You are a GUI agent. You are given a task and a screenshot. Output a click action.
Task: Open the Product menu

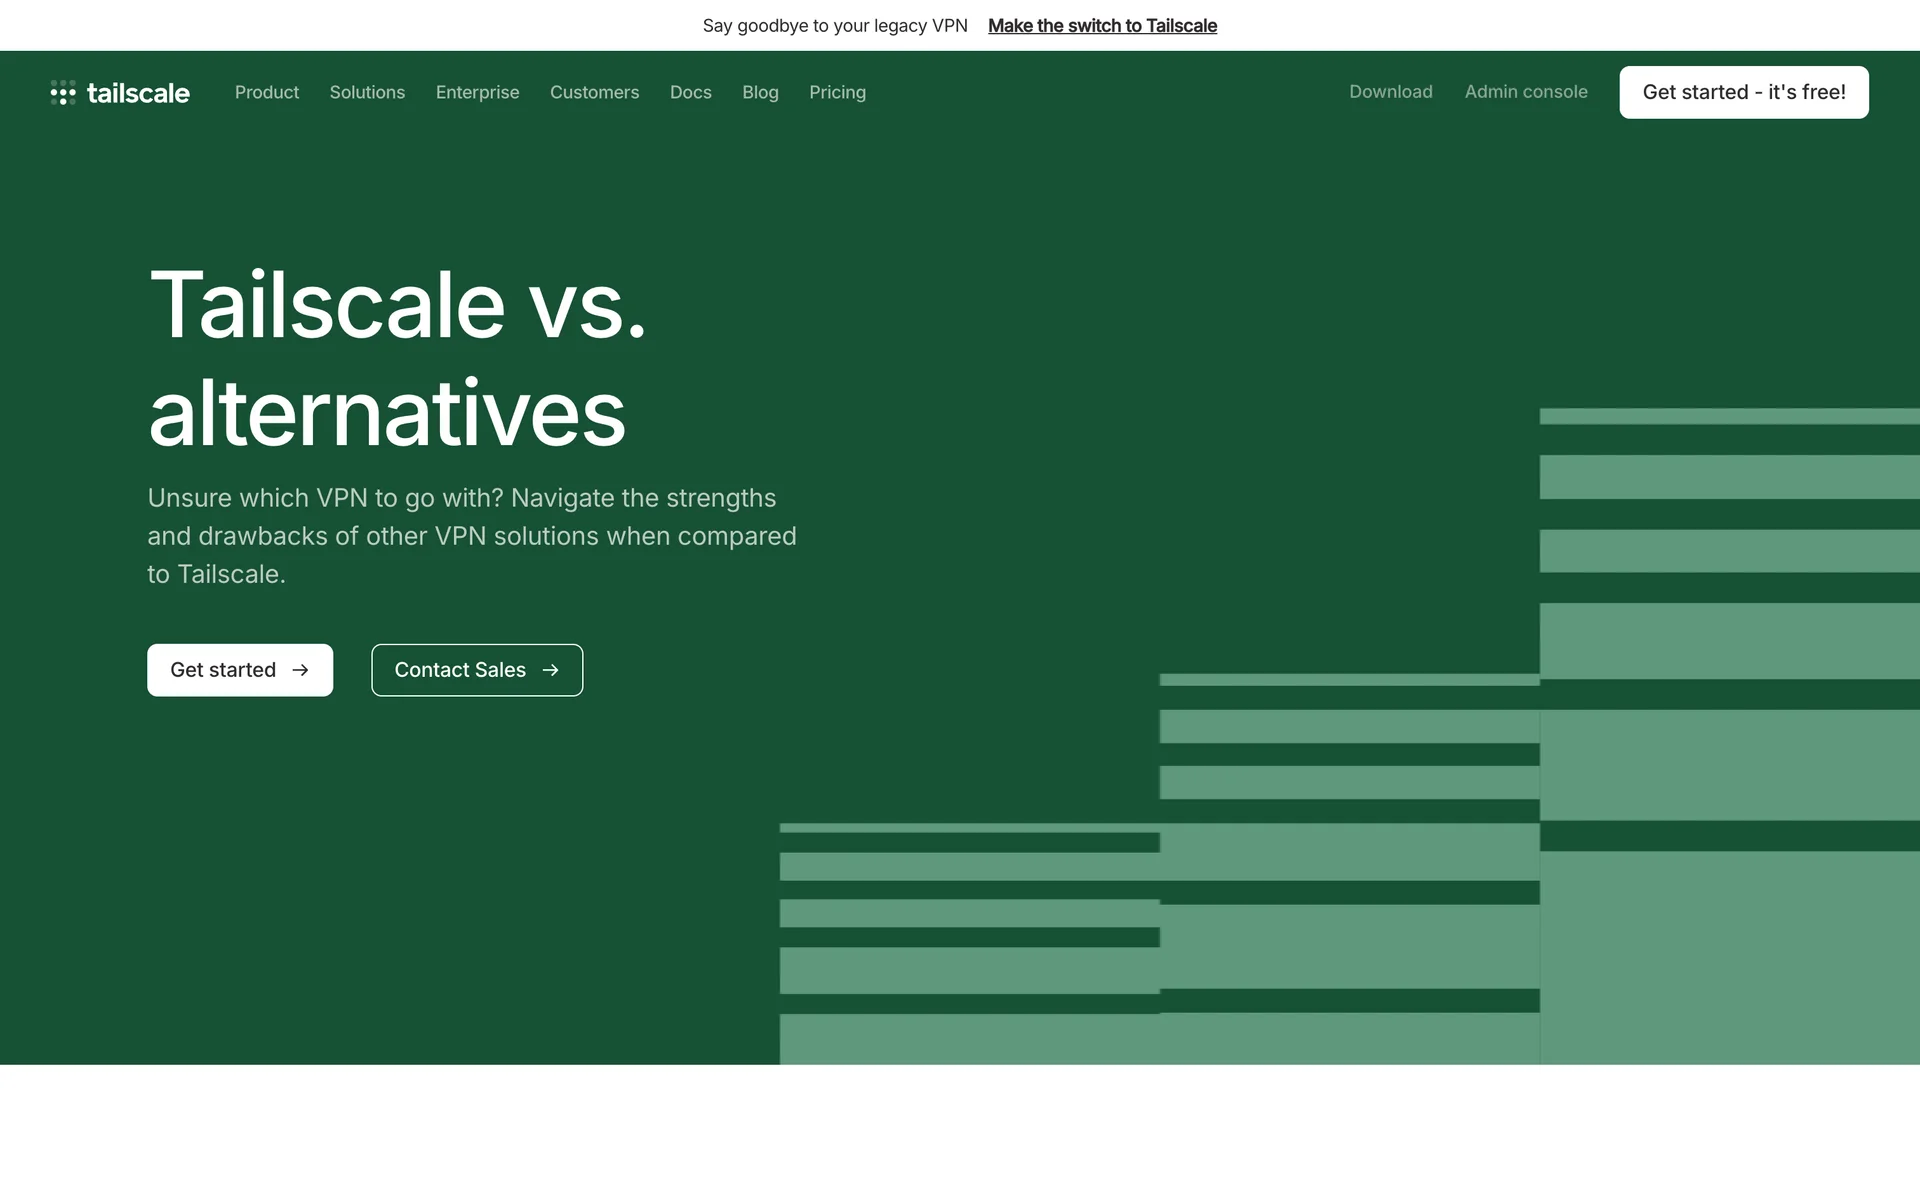click(x=267, y=92)
